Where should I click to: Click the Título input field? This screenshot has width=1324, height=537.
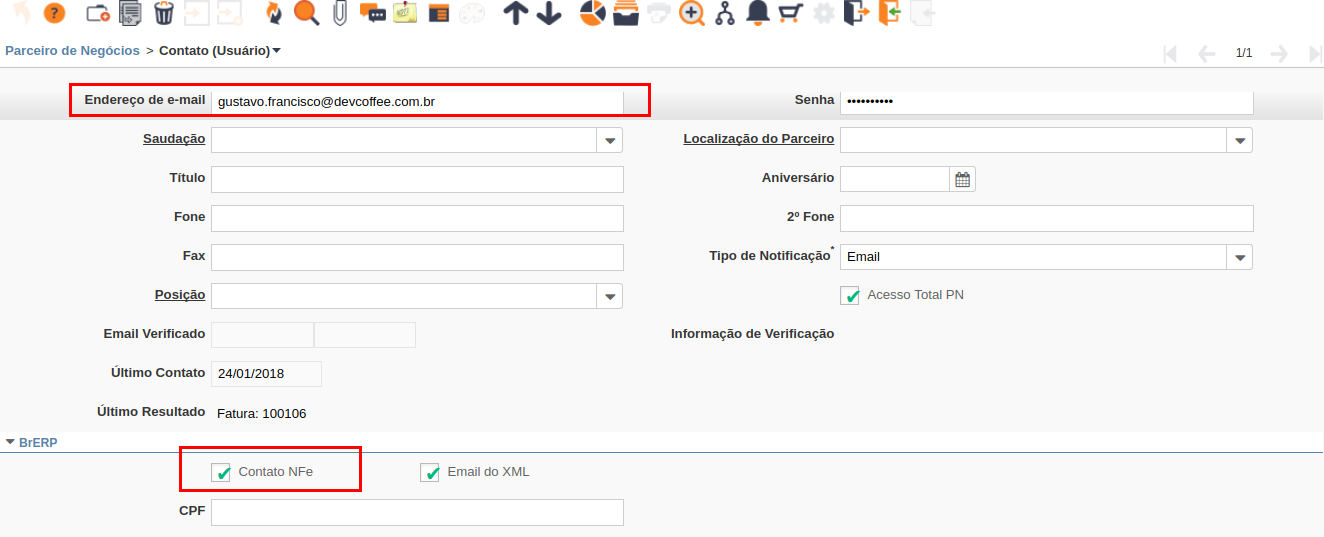417,179
